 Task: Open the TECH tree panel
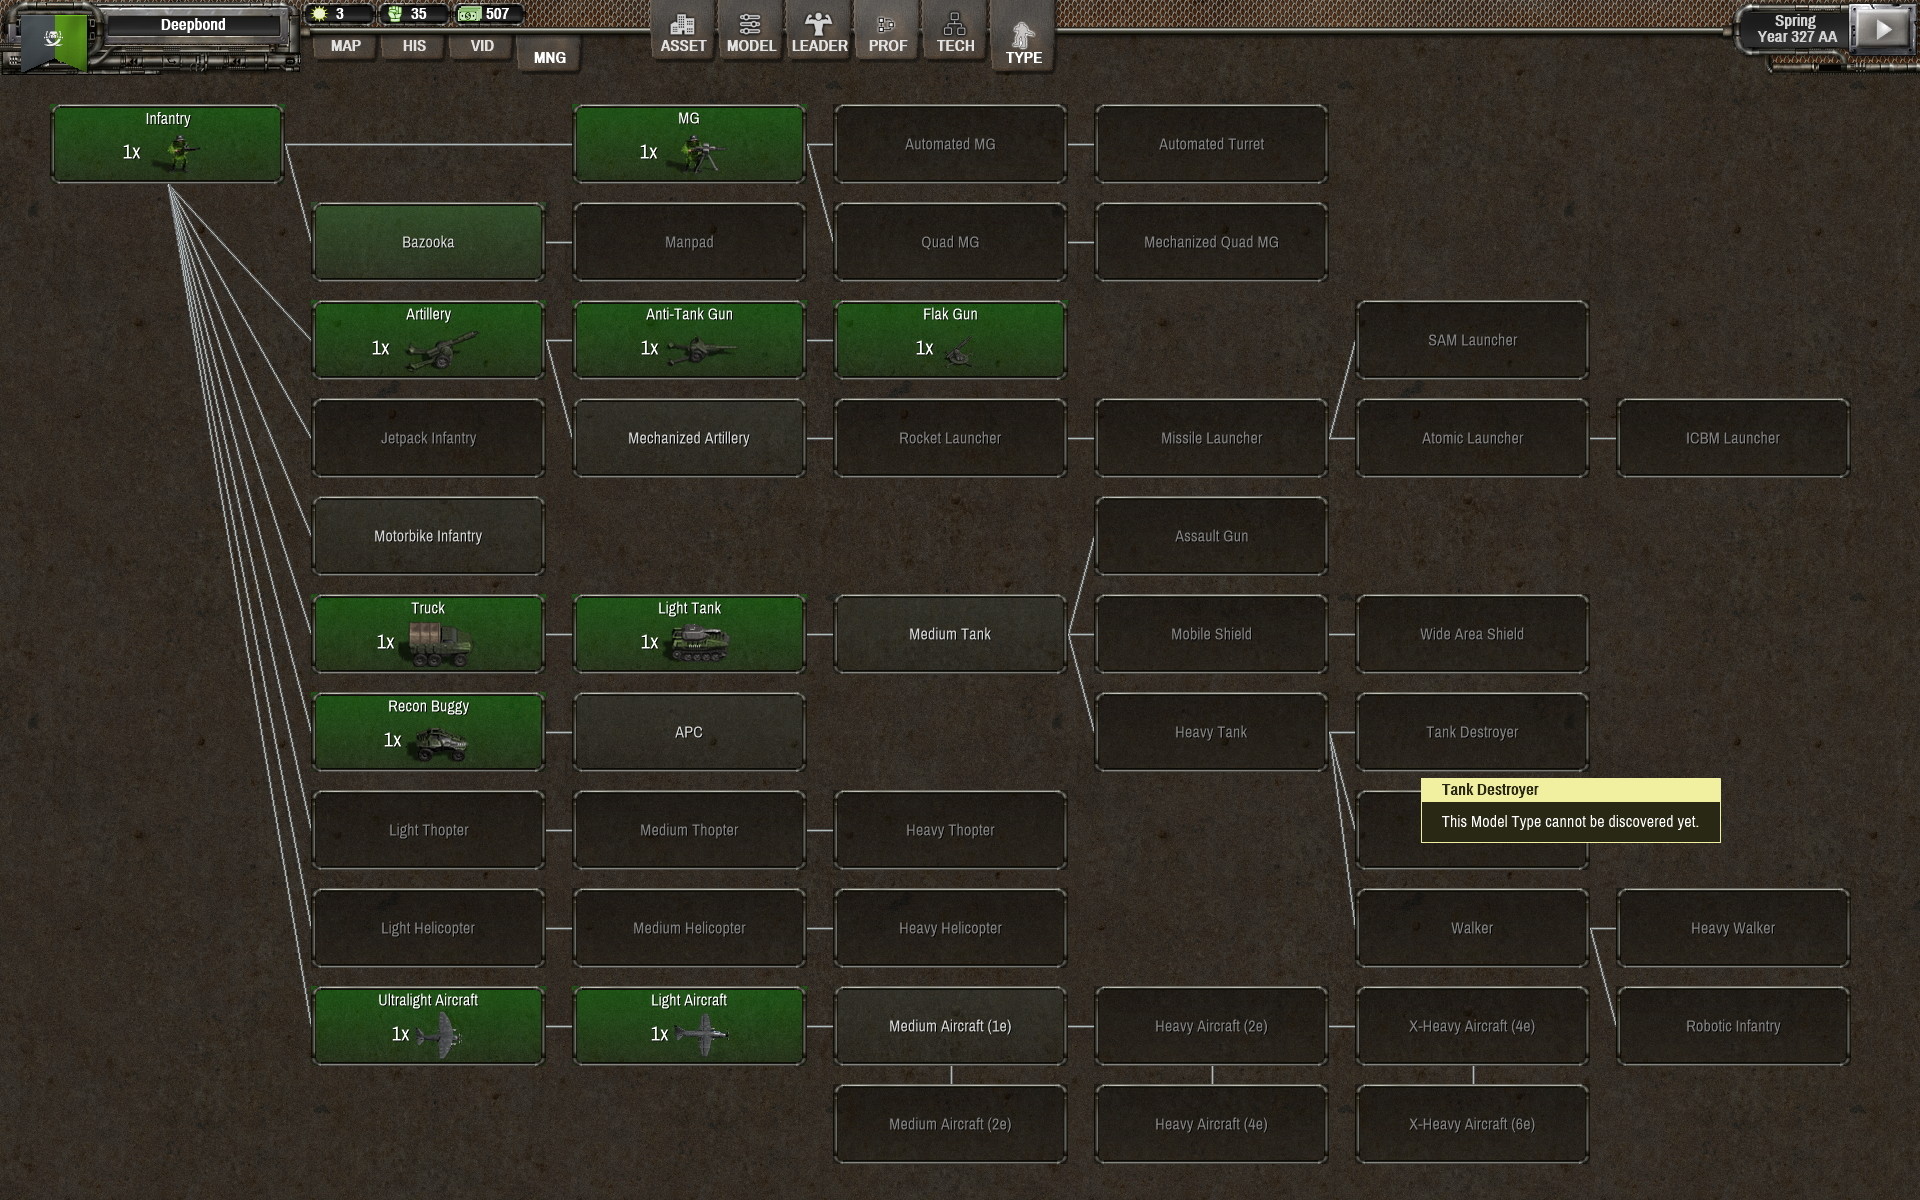click(955, 30)
